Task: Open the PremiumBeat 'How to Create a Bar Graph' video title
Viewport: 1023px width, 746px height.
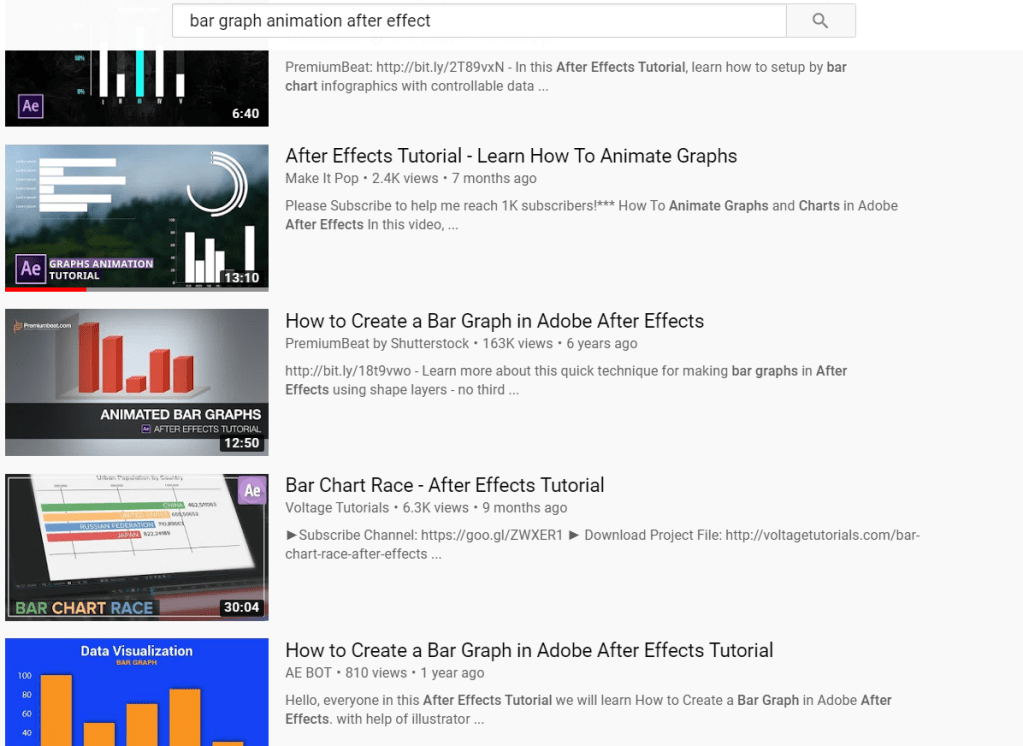Action: point(494,321)
